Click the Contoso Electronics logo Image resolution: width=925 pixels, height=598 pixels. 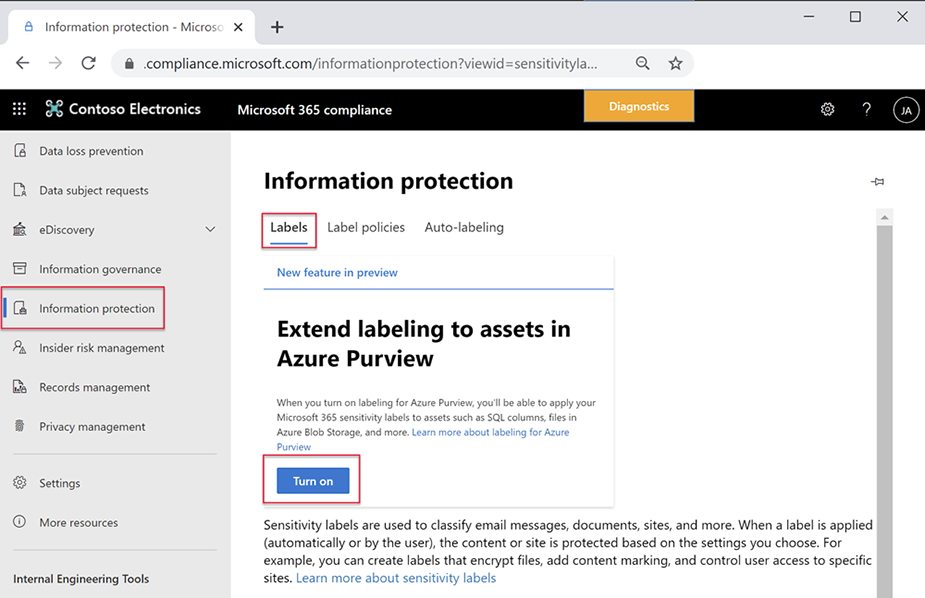point(53,109)
